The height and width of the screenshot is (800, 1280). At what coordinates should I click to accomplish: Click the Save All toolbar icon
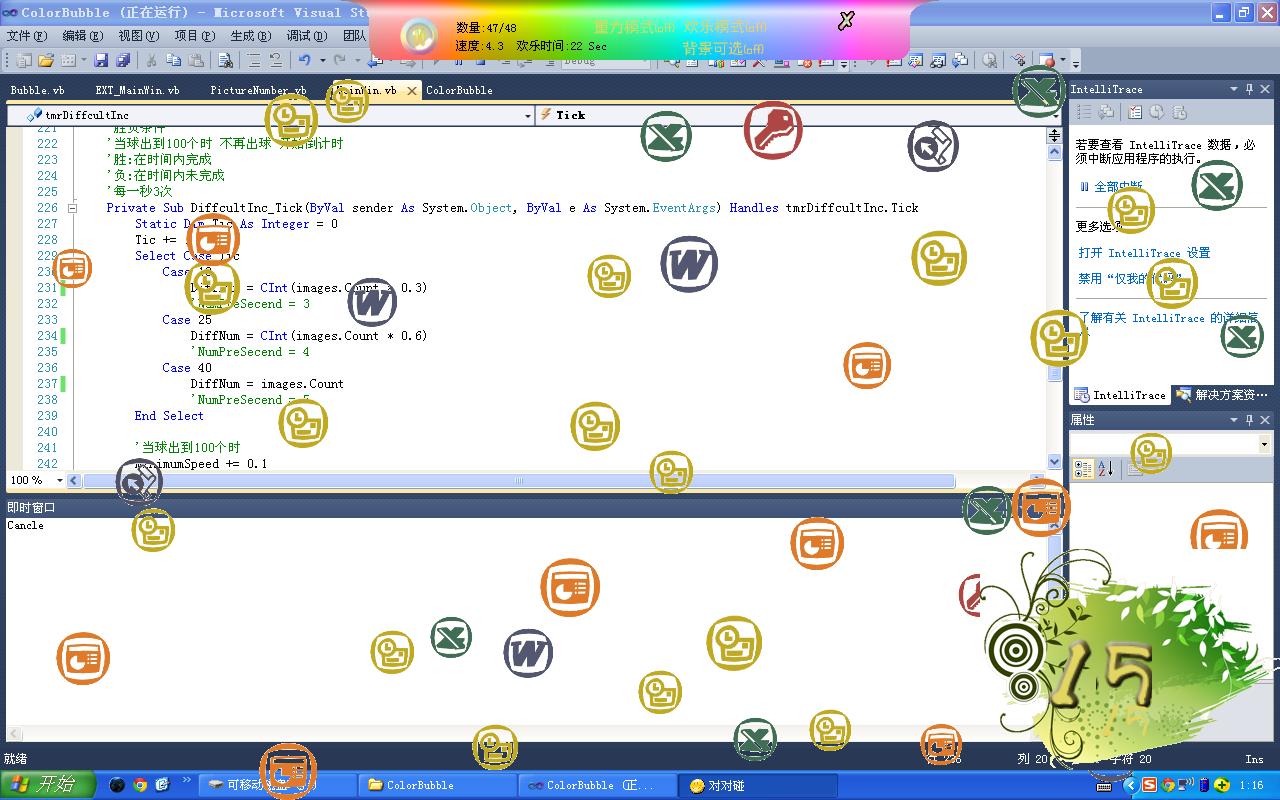point(122,61)
